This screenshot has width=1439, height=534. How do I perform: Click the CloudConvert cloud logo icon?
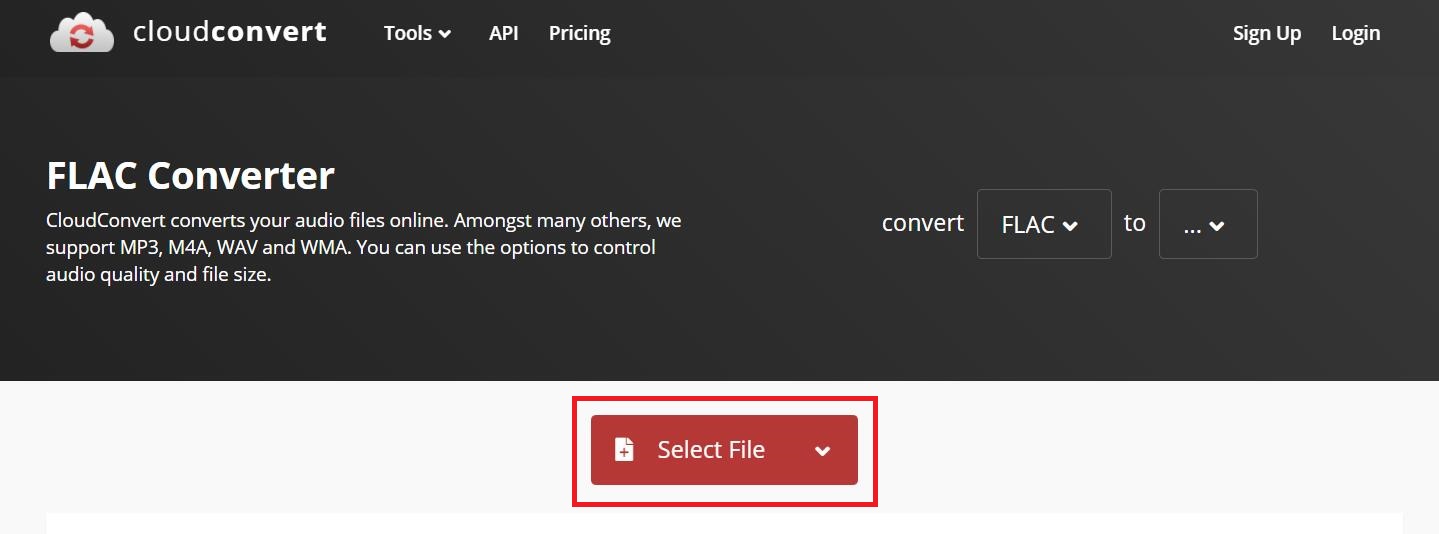tap(82, 32)
